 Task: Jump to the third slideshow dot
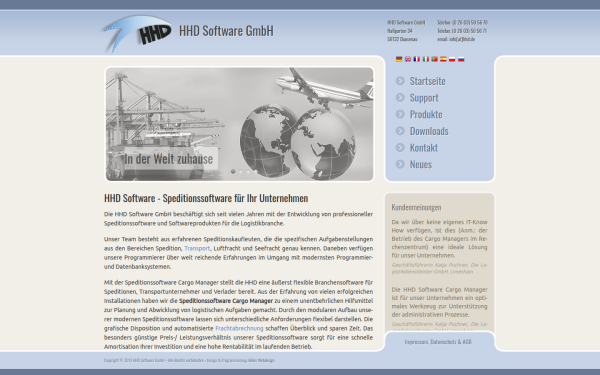248,171
